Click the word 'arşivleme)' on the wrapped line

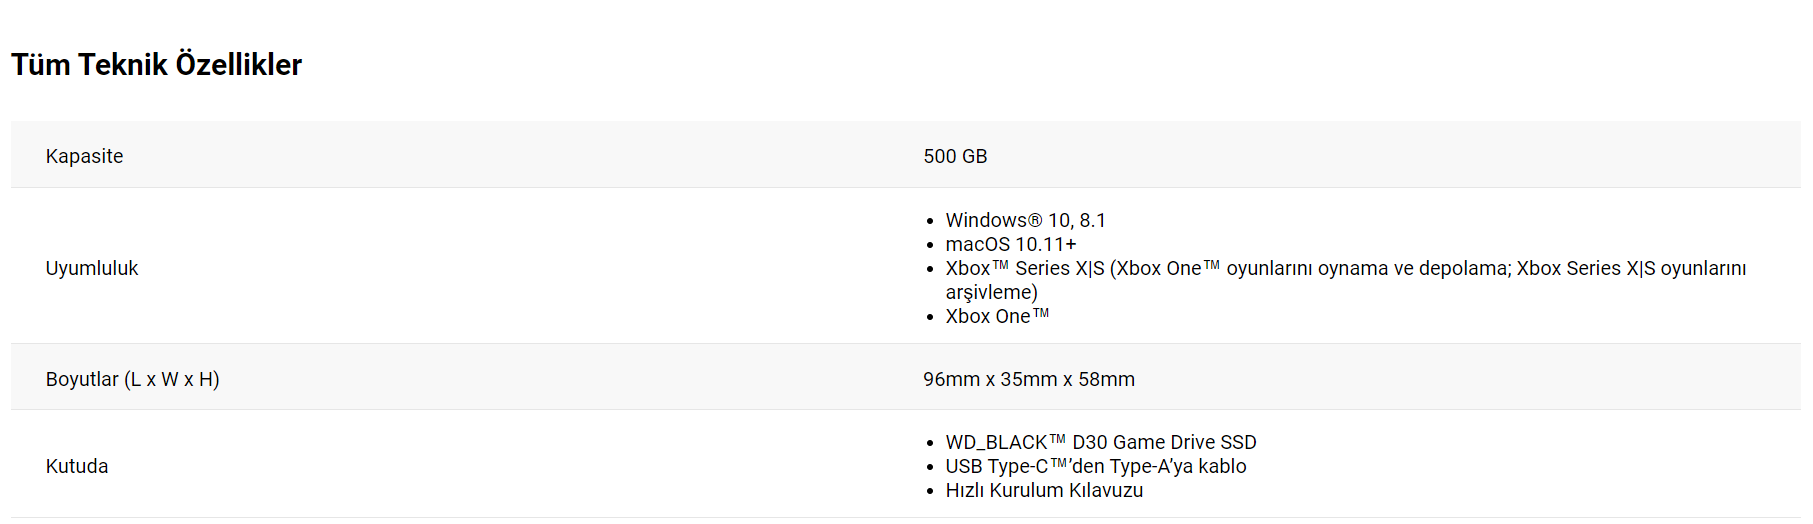click(x=992, y=292)
